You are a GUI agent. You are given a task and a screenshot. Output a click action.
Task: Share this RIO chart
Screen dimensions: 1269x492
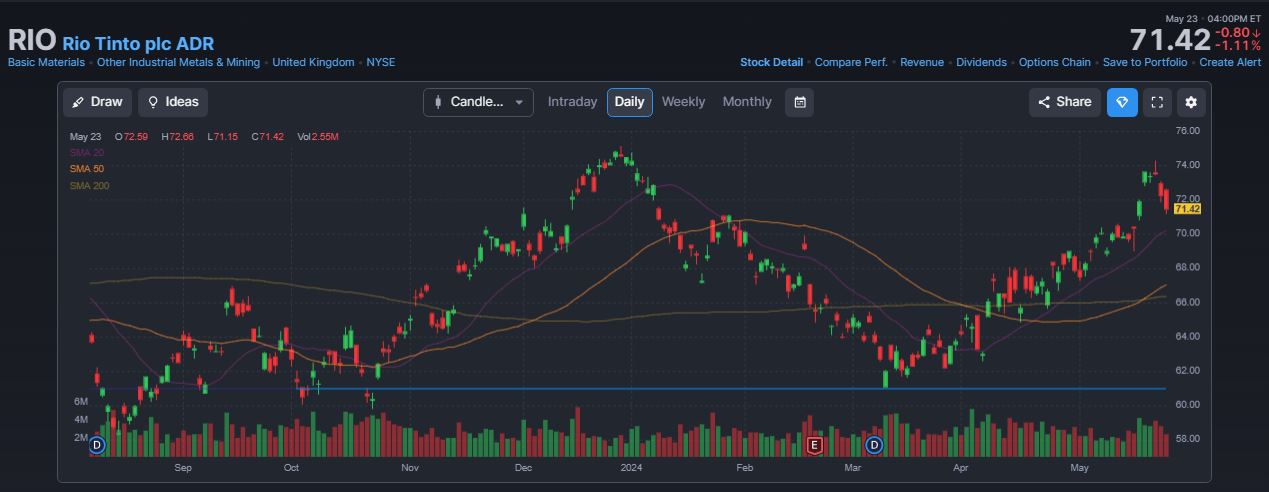tap(1065, 102)
